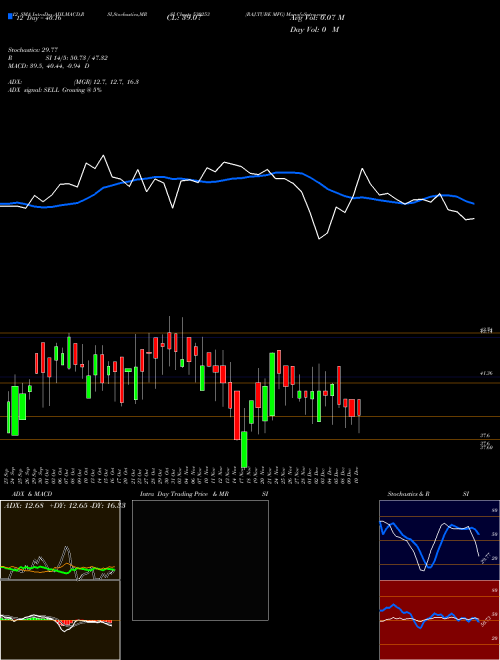Click the red-background RSI mini chart
Screen dimensions: 500x660
439,620
